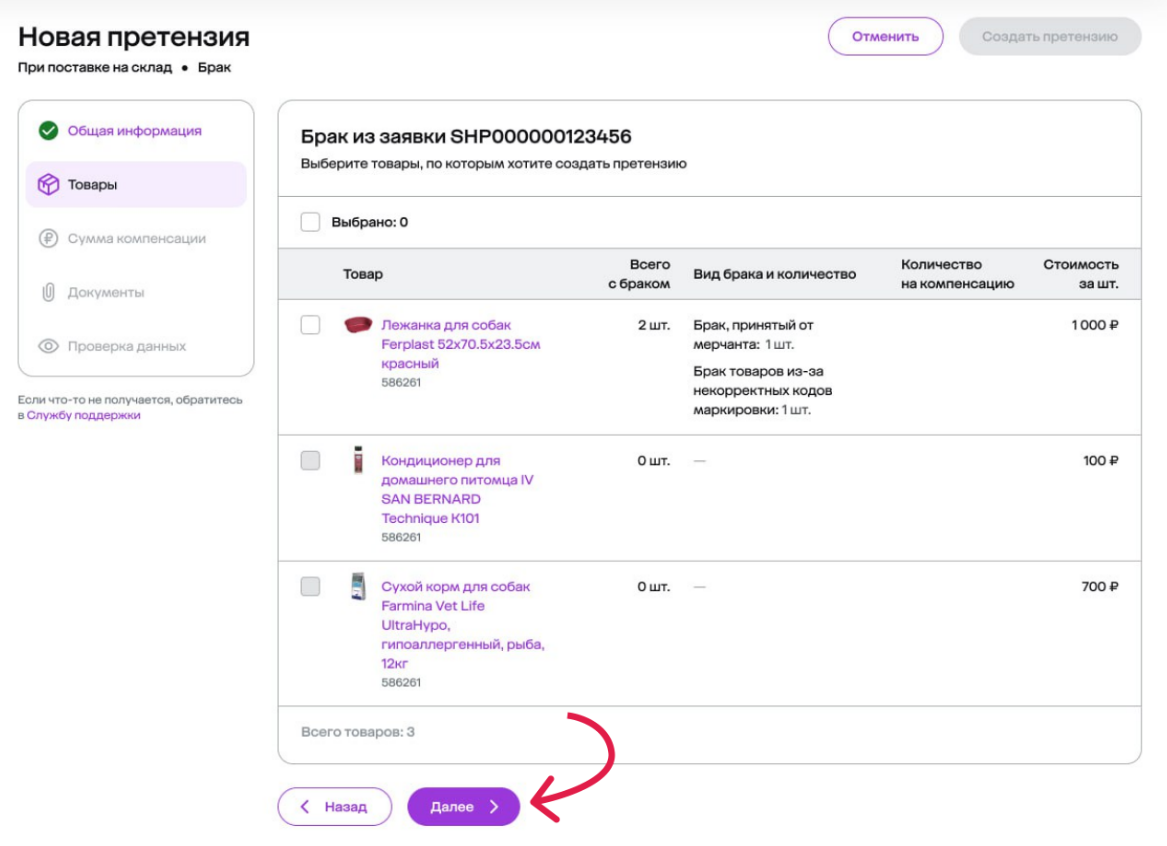Click the 1 000 ₽ price value
The image size is (1167, 846).
point(1095,325)
